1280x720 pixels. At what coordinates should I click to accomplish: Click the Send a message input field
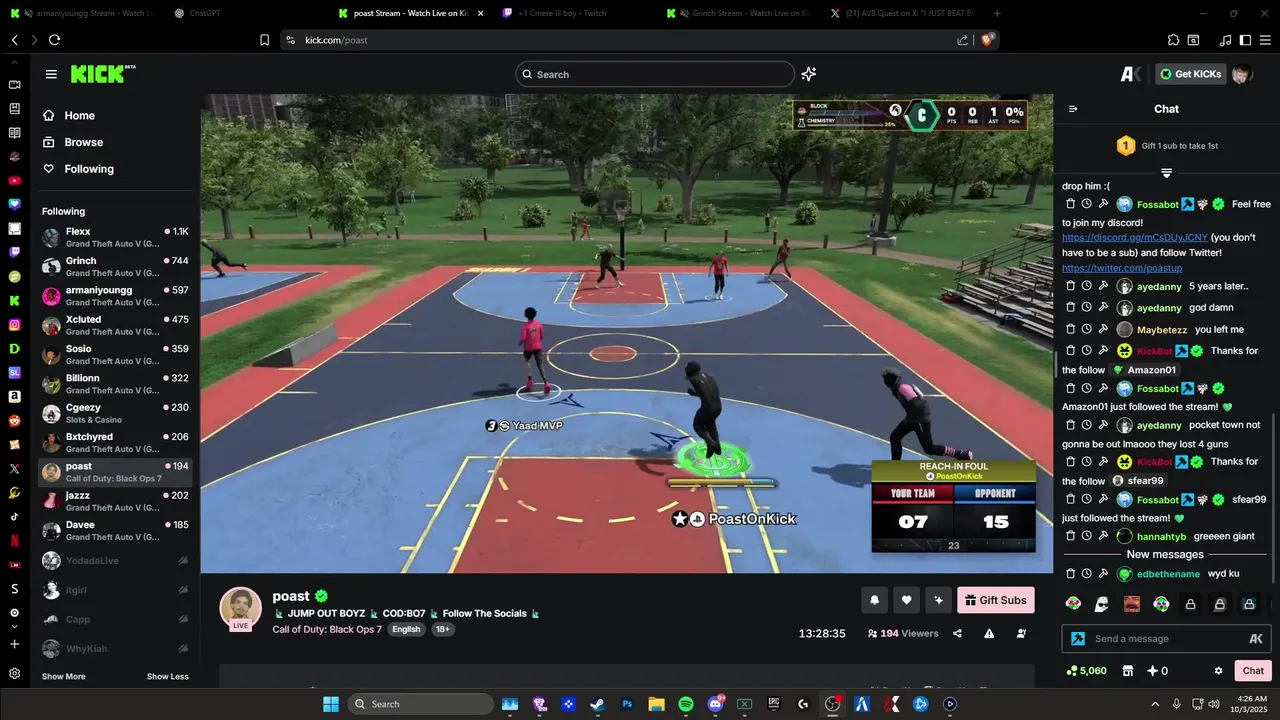(1166, 639)
